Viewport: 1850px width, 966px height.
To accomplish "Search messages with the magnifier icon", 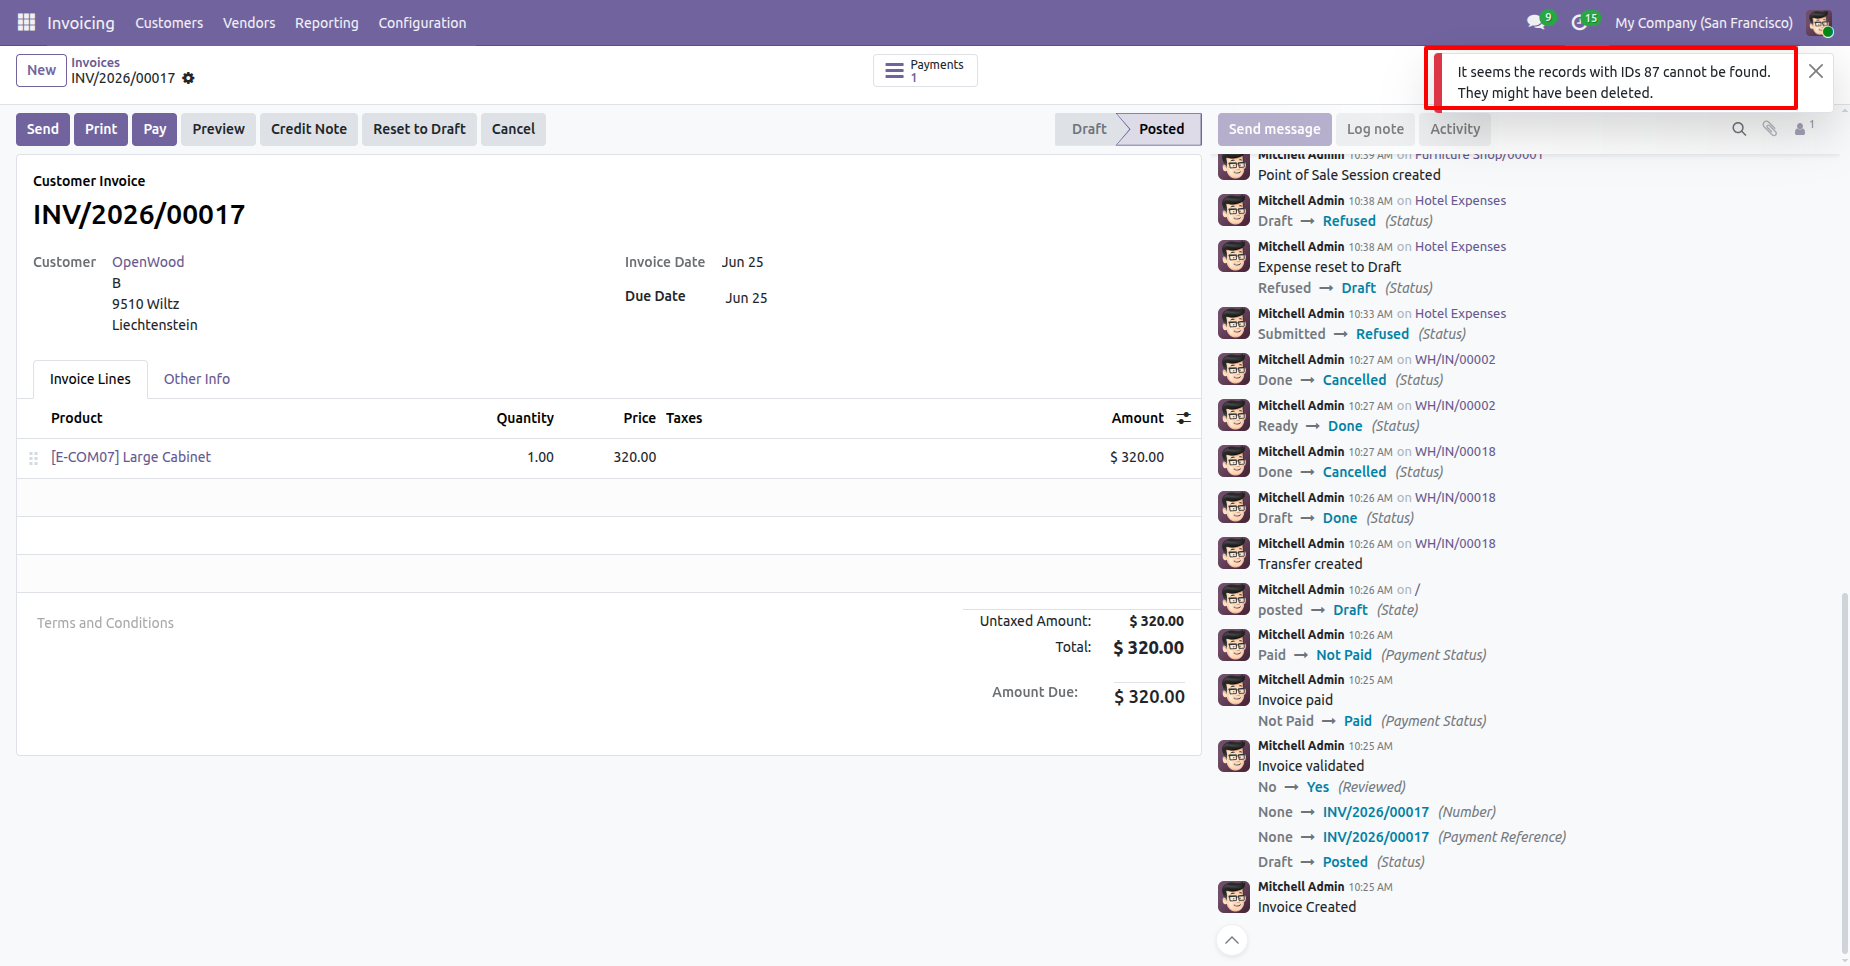I will (x=1739, y=129).
